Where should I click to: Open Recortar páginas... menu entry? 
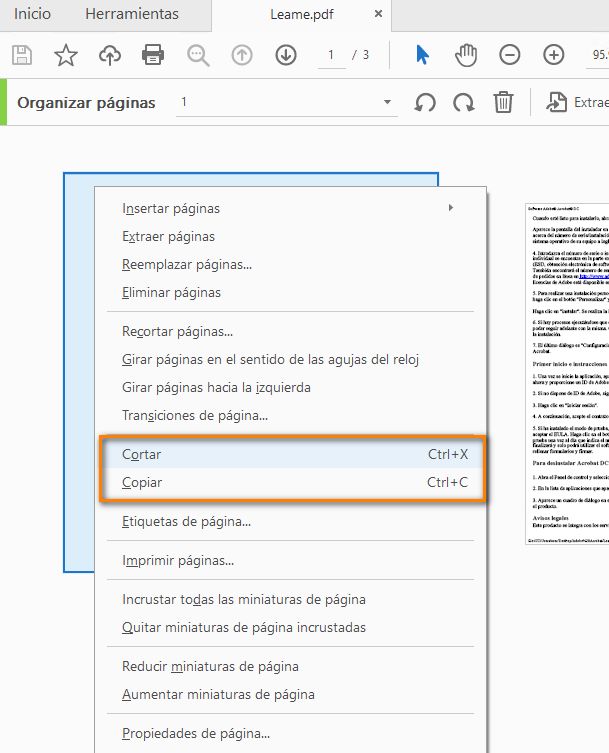pyautogui.click(x=291, y=331)
